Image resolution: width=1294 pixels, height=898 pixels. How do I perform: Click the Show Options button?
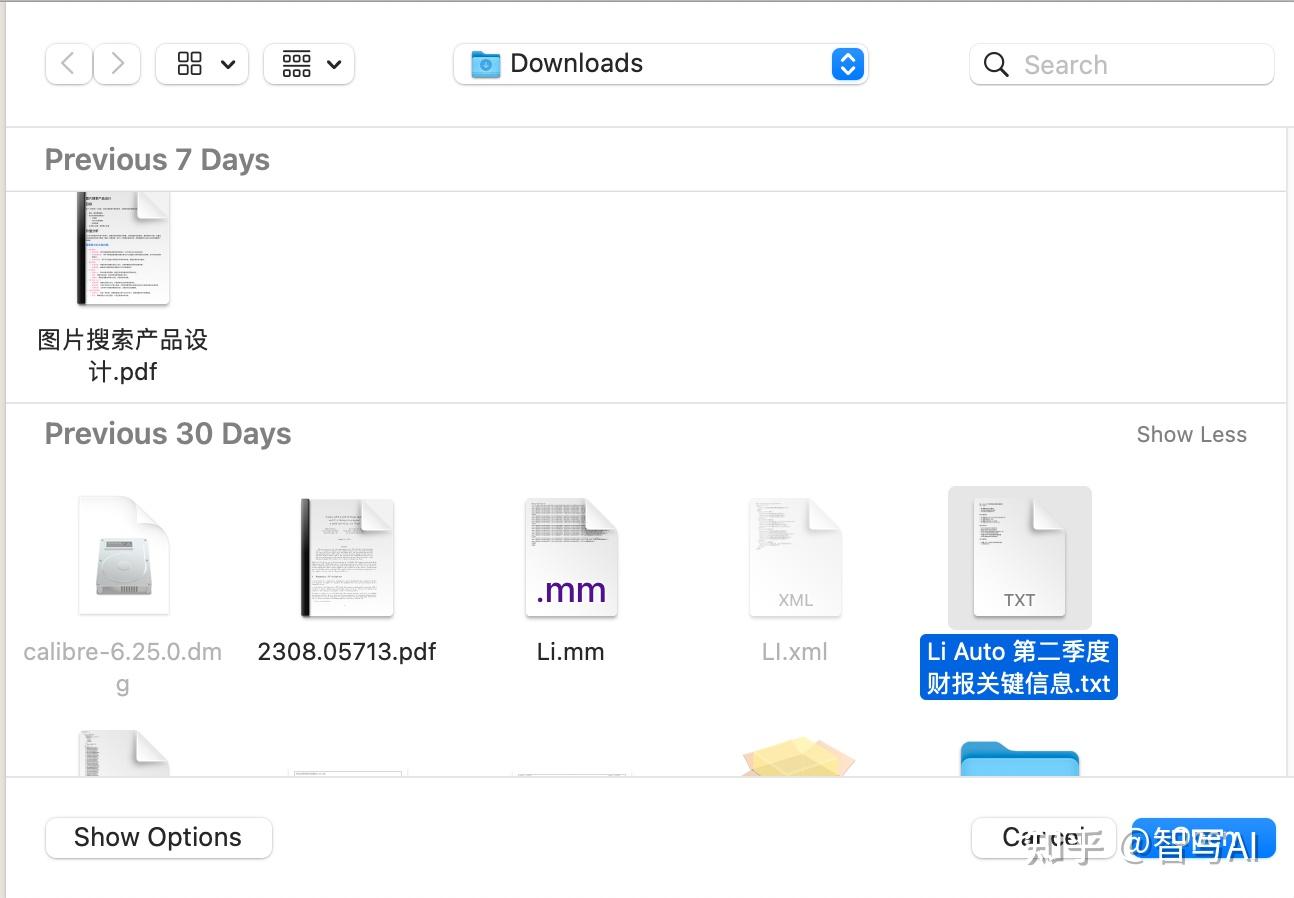[x=158, y=837]
